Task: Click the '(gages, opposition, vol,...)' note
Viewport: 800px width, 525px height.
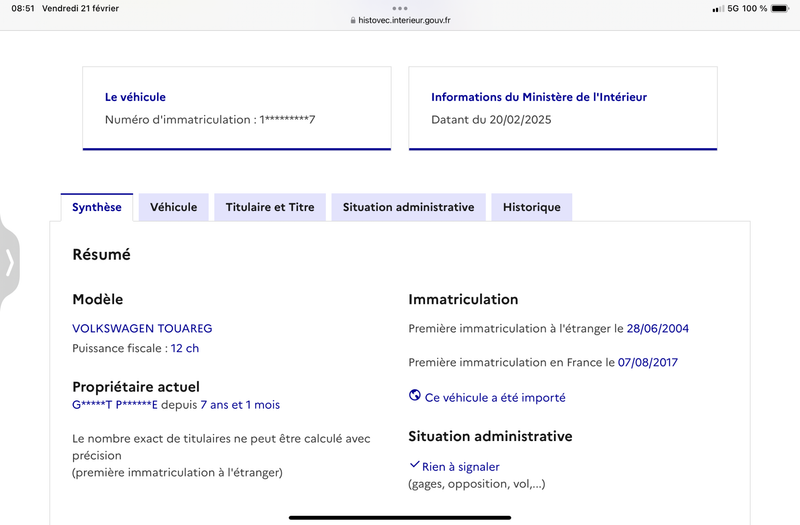Action: click(477, 484)
